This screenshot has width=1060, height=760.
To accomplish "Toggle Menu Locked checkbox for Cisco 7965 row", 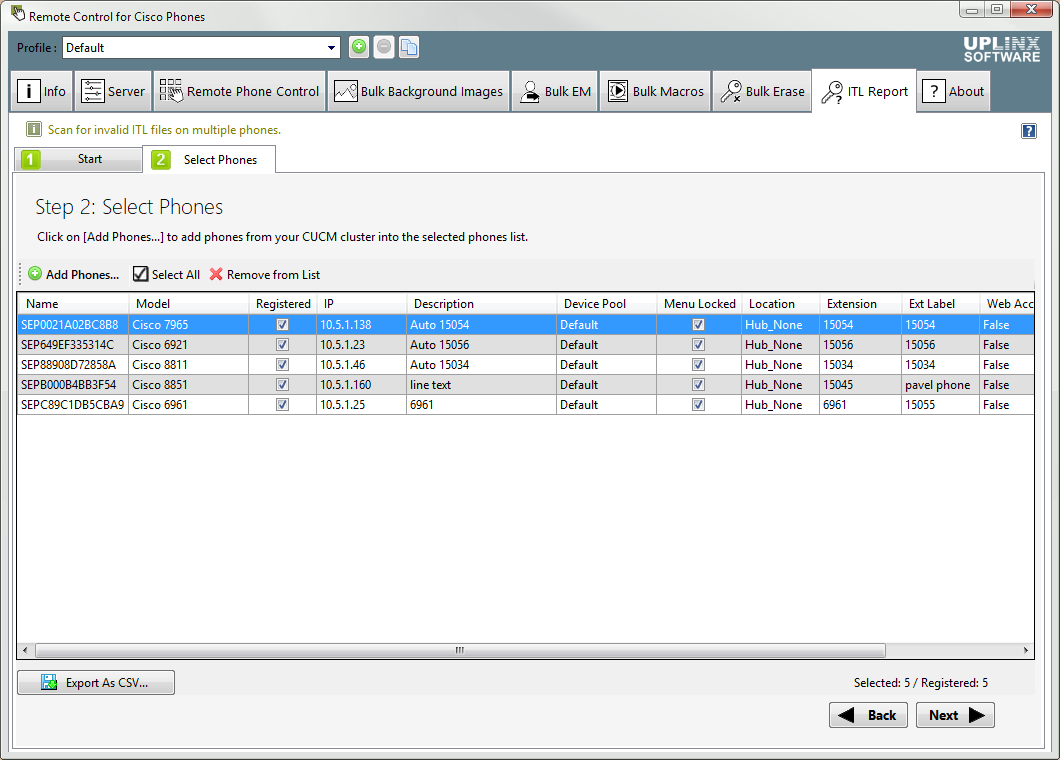I will coord(698,325).
